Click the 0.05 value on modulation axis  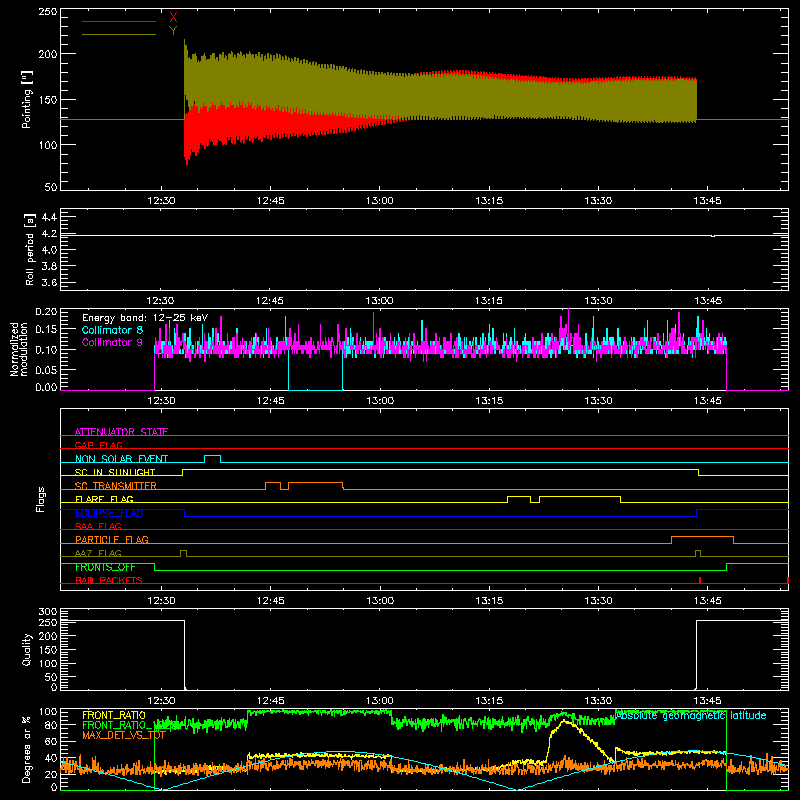pyautogui.click(x=46, y=369)
